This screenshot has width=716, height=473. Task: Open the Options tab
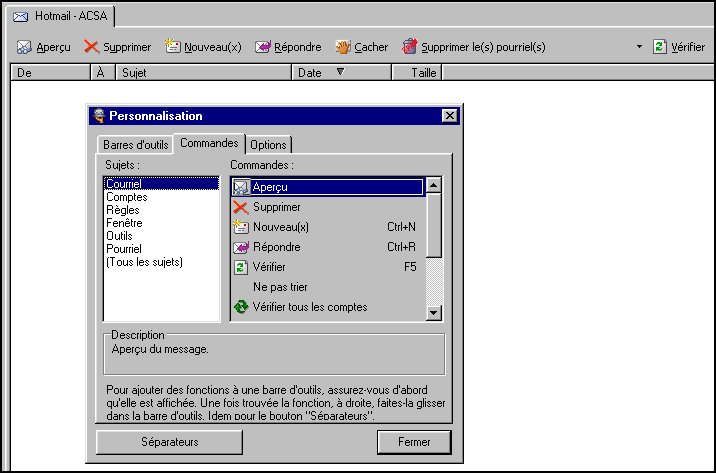[268, 145]
